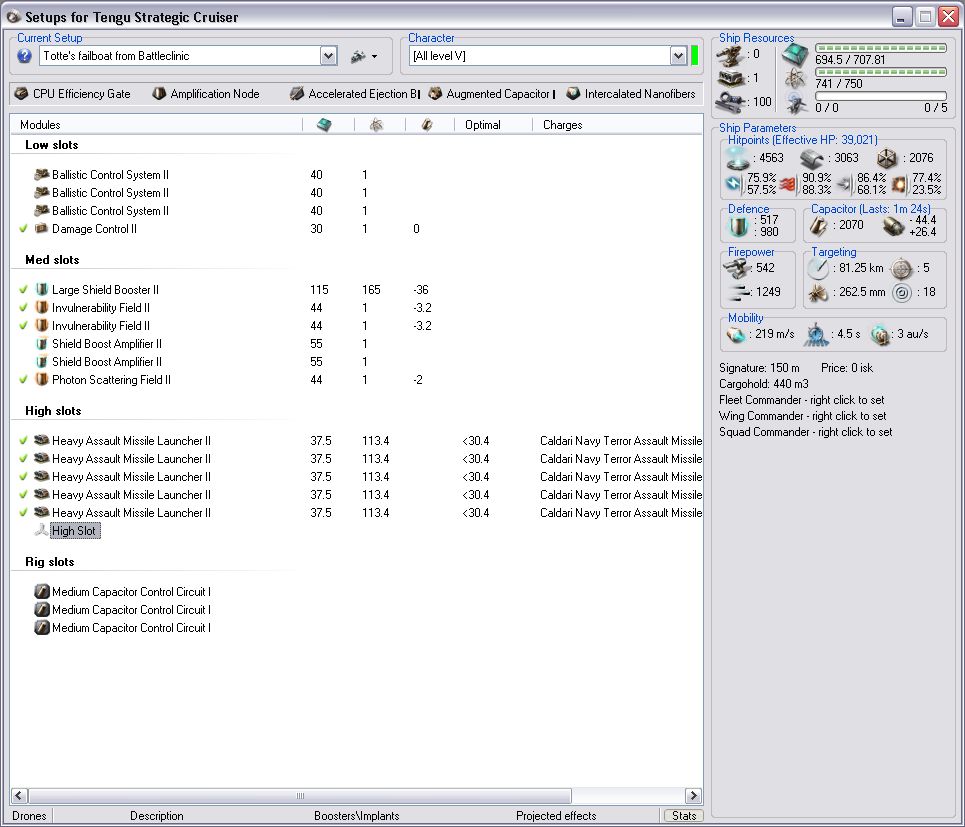Switch to the Drones tab
Screen dimensions: 965x827
click(x=30, y=816)
